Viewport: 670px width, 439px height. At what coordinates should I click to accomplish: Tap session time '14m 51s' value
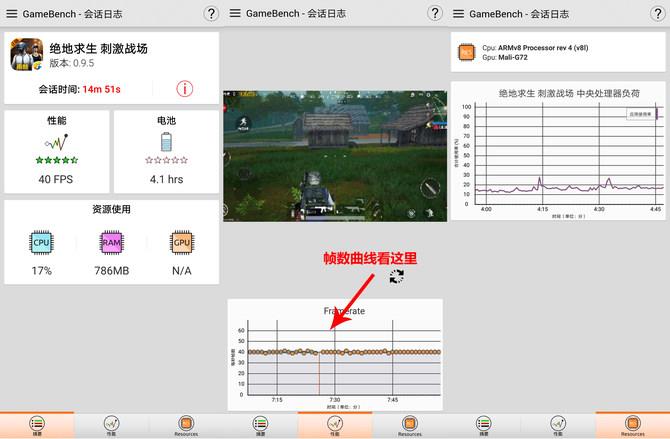coord(101,89)
